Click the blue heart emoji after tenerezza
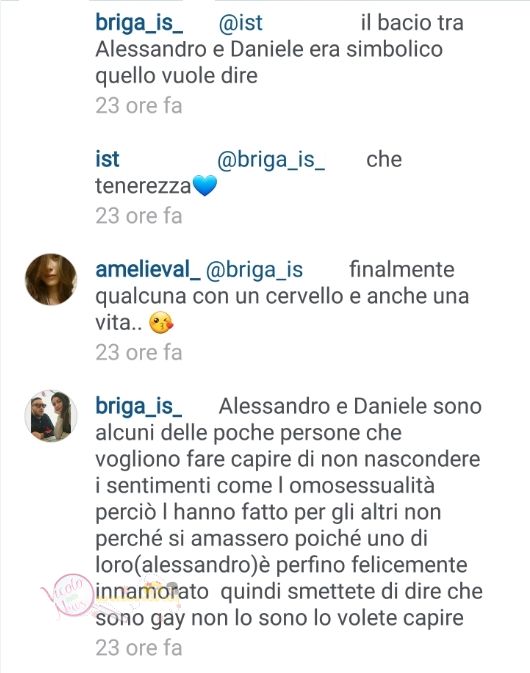530x673 pixels. point(205,186)
